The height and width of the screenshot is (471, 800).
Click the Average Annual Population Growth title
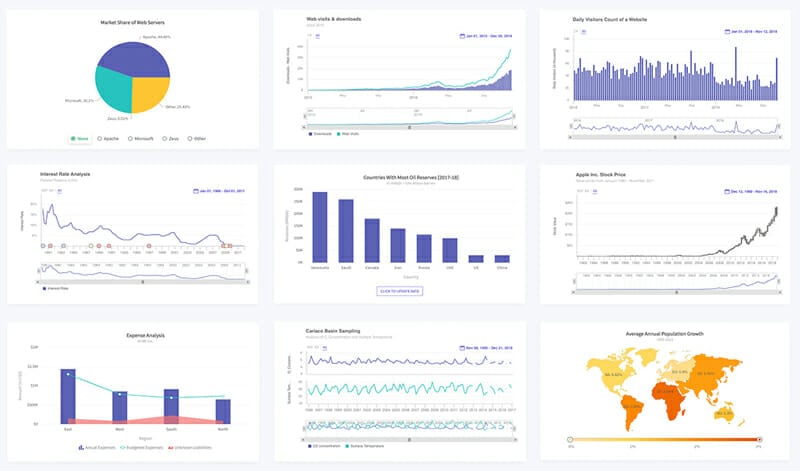pyautogui.click(x=664, y=334)
